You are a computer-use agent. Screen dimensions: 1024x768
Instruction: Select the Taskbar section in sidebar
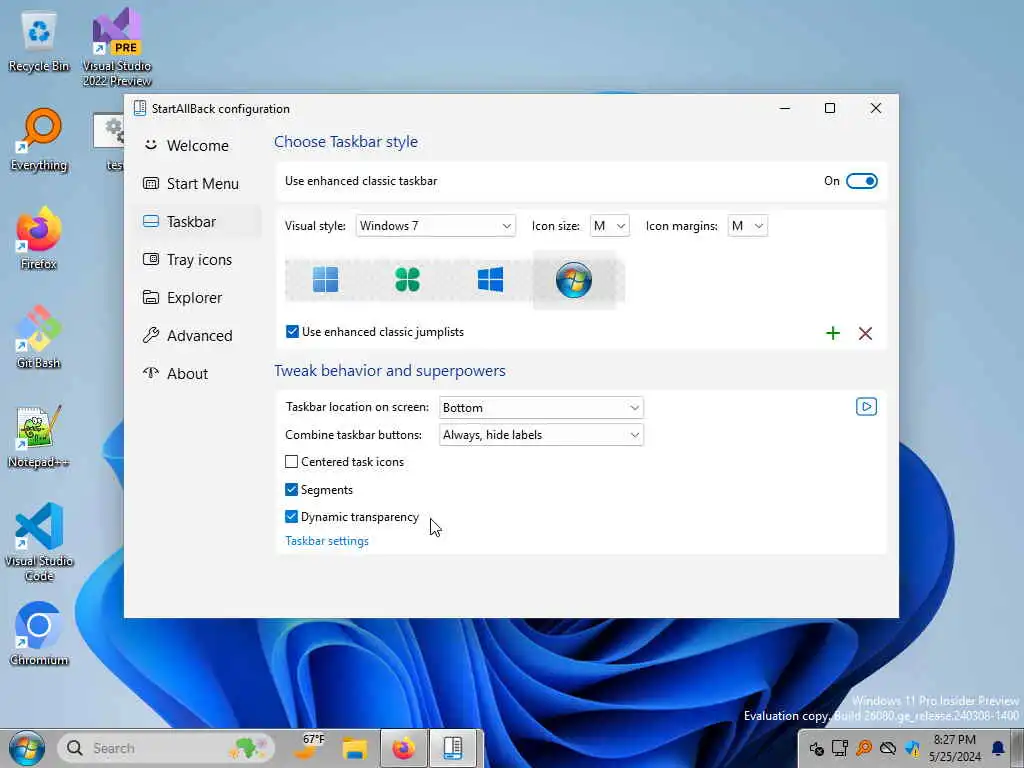[197, 221]
